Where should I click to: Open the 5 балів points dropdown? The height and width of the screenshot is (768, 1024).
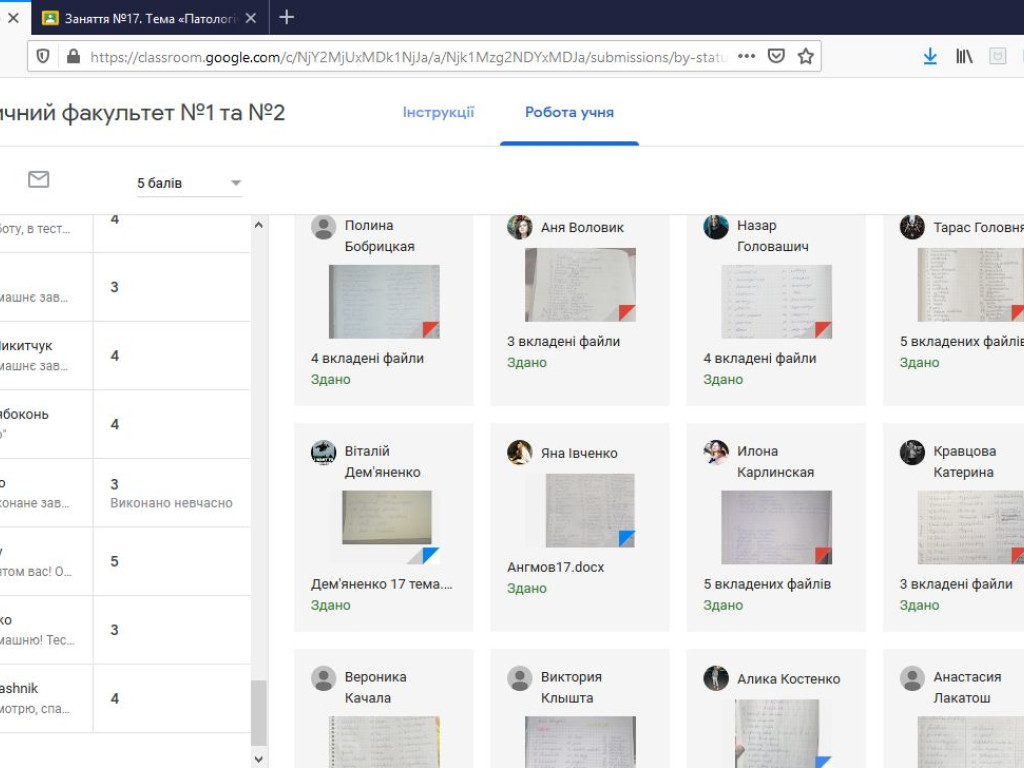(189, 183)
